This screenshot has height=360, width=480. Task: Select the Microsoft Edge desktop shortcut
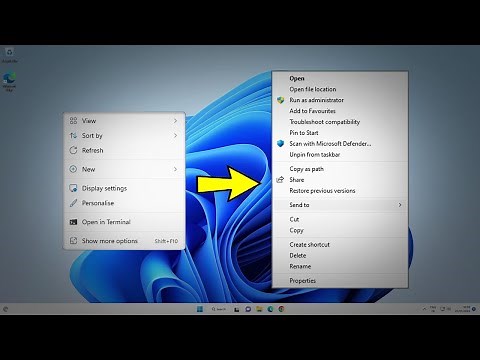tap(9, 82)
